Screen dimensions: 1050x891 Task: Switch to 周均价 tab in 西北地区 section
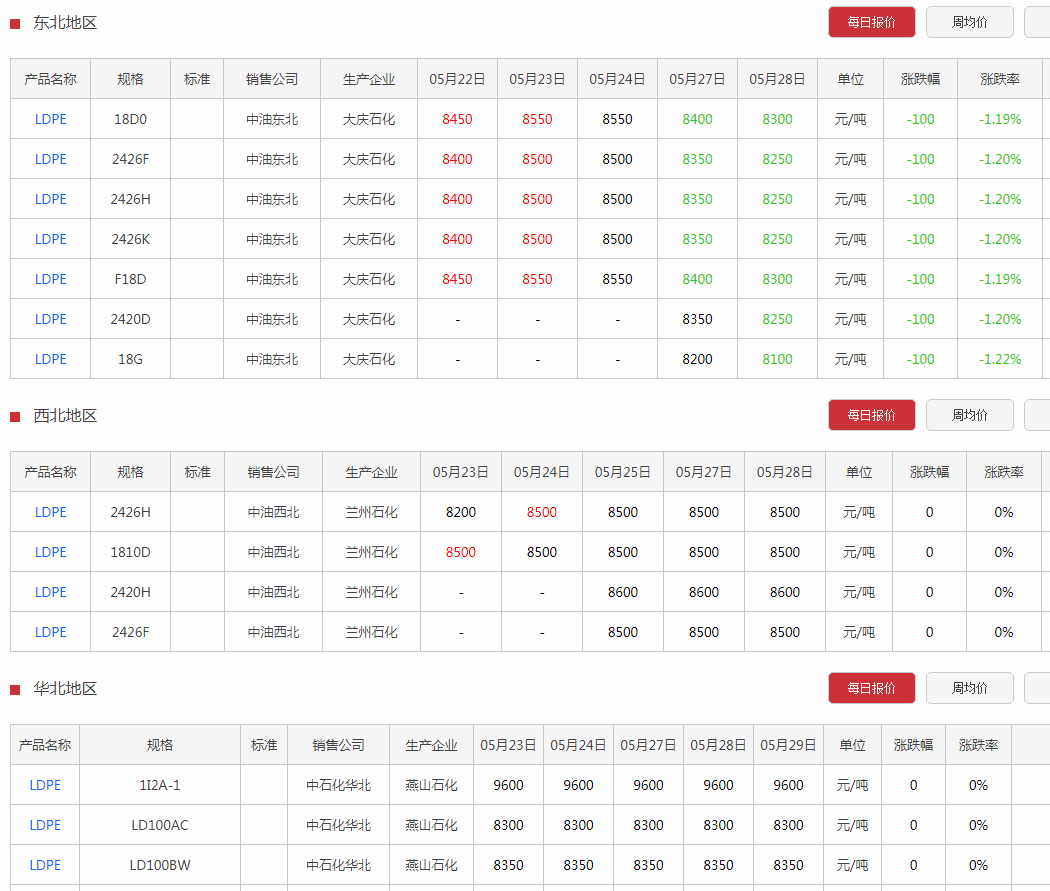[x=969, y=415]
